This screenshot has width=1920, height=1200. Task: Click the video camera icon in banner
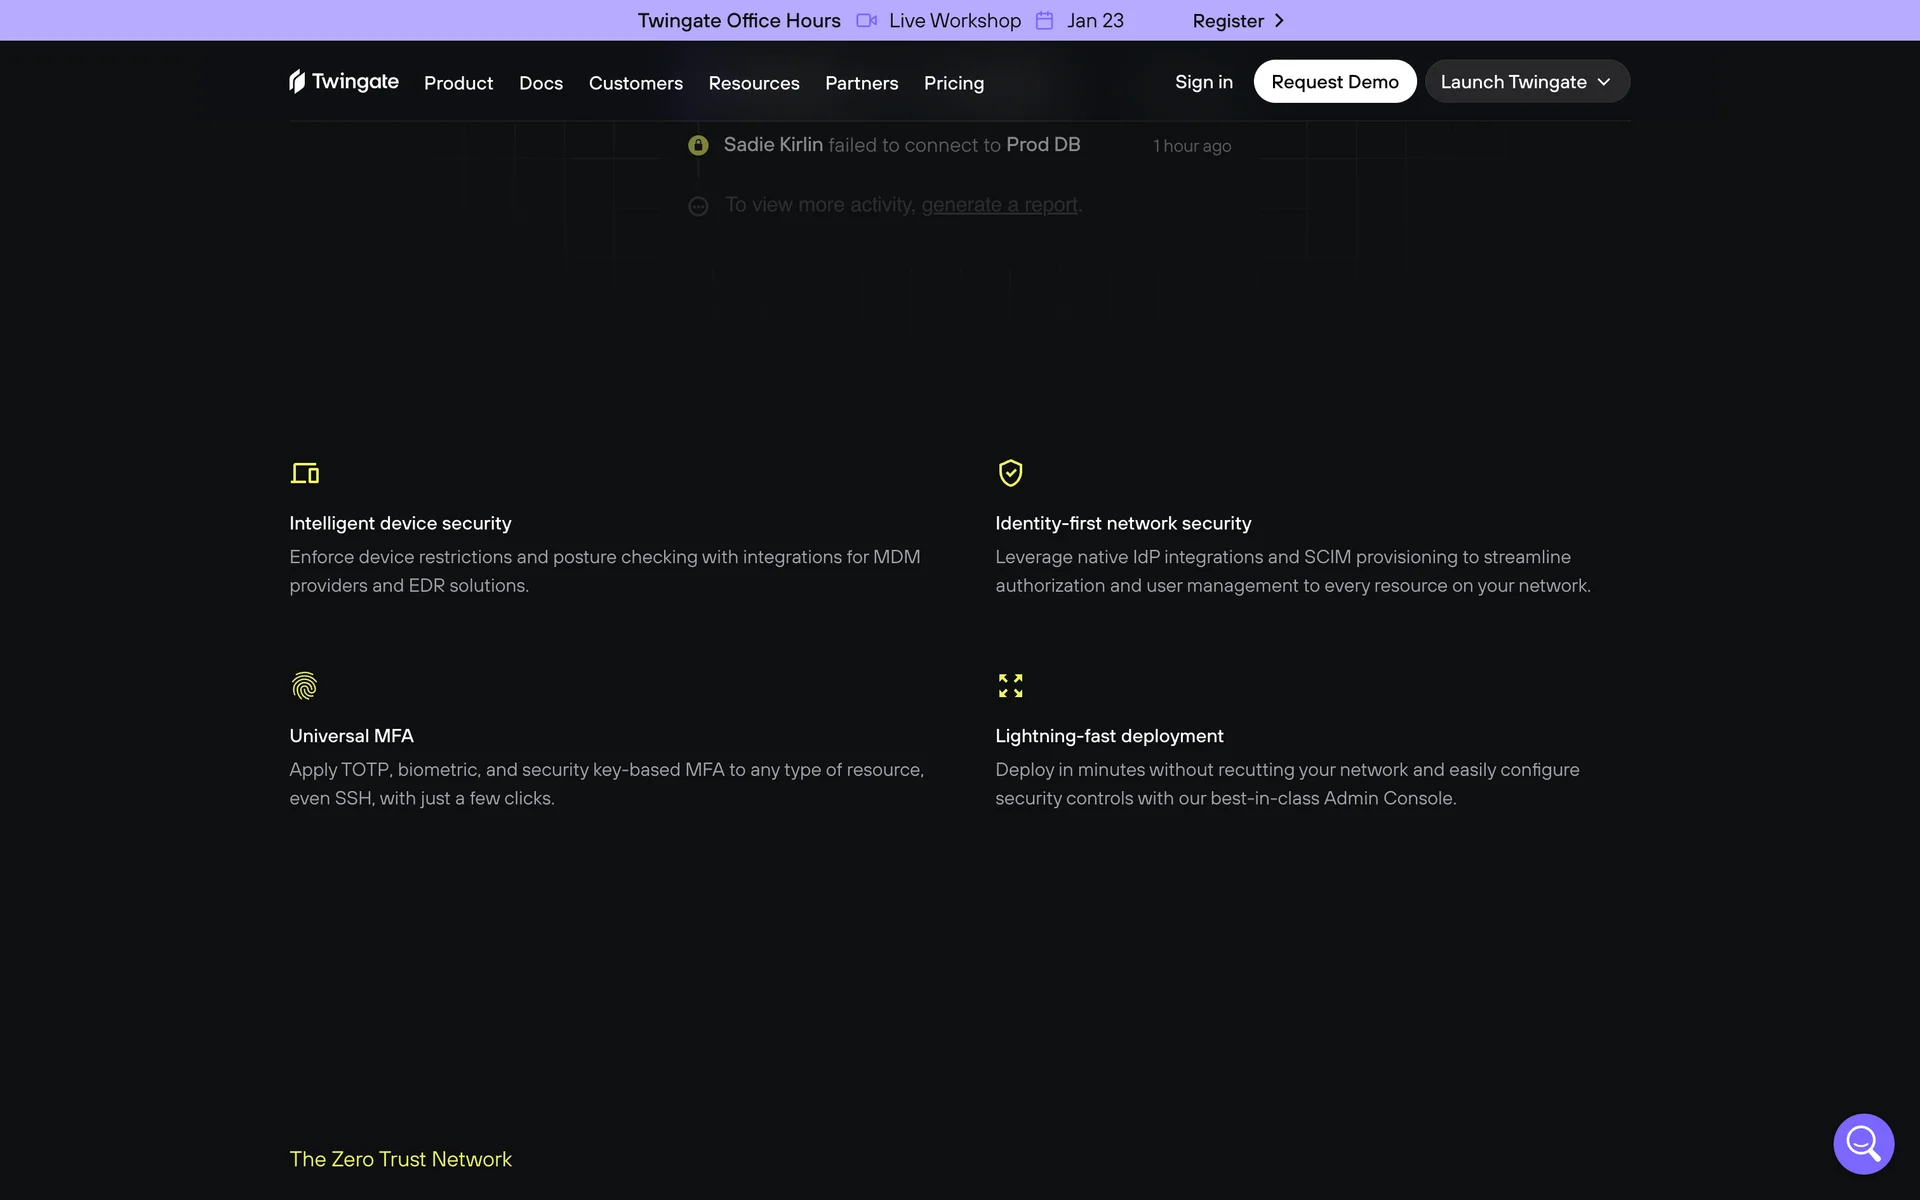tap(866, 21)
